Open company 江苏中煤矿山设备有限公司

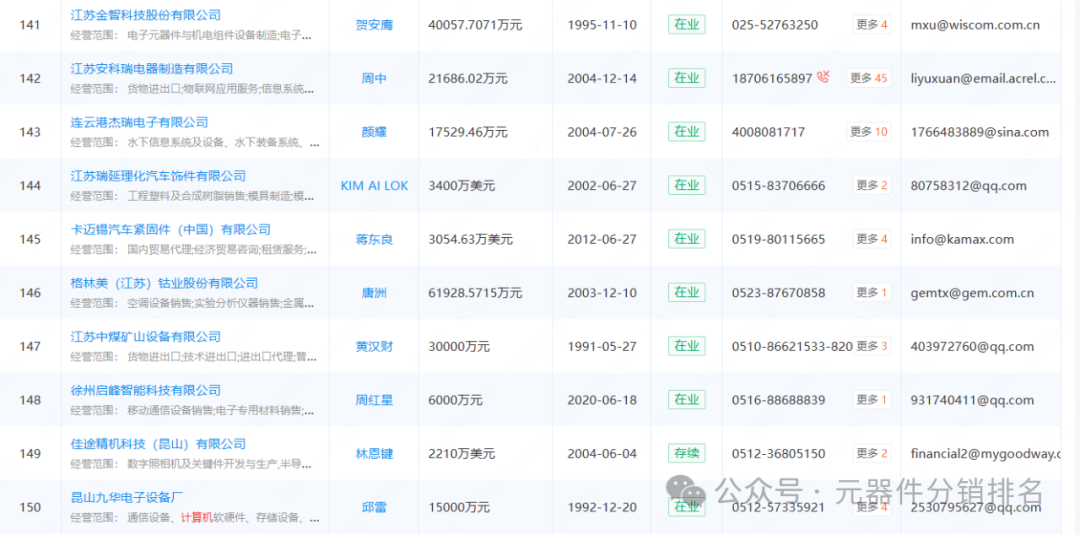point(146,337)
